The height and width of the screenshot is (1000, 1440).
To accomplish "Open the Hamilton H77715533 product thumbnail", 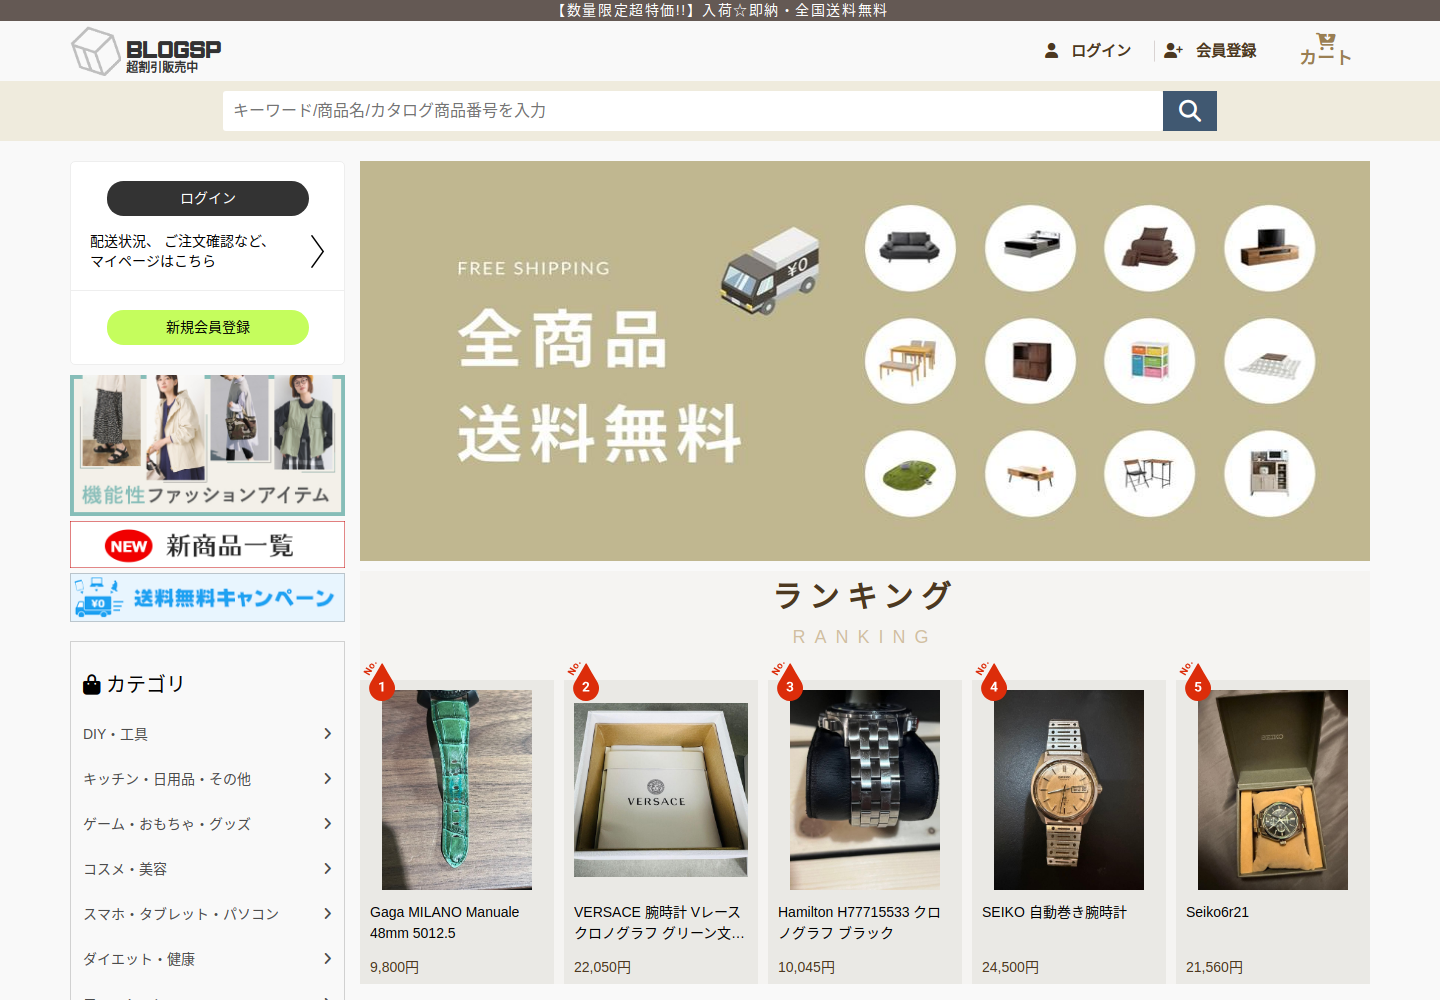I will point(865,790).
